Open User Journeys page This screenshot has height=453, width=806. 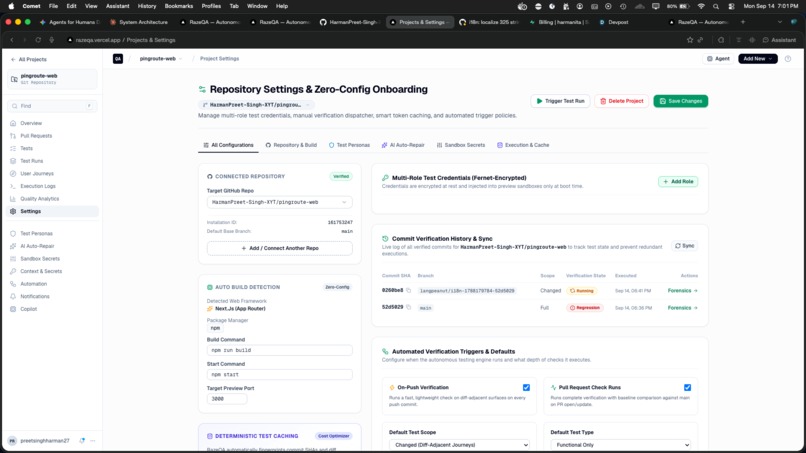(36, 173)
